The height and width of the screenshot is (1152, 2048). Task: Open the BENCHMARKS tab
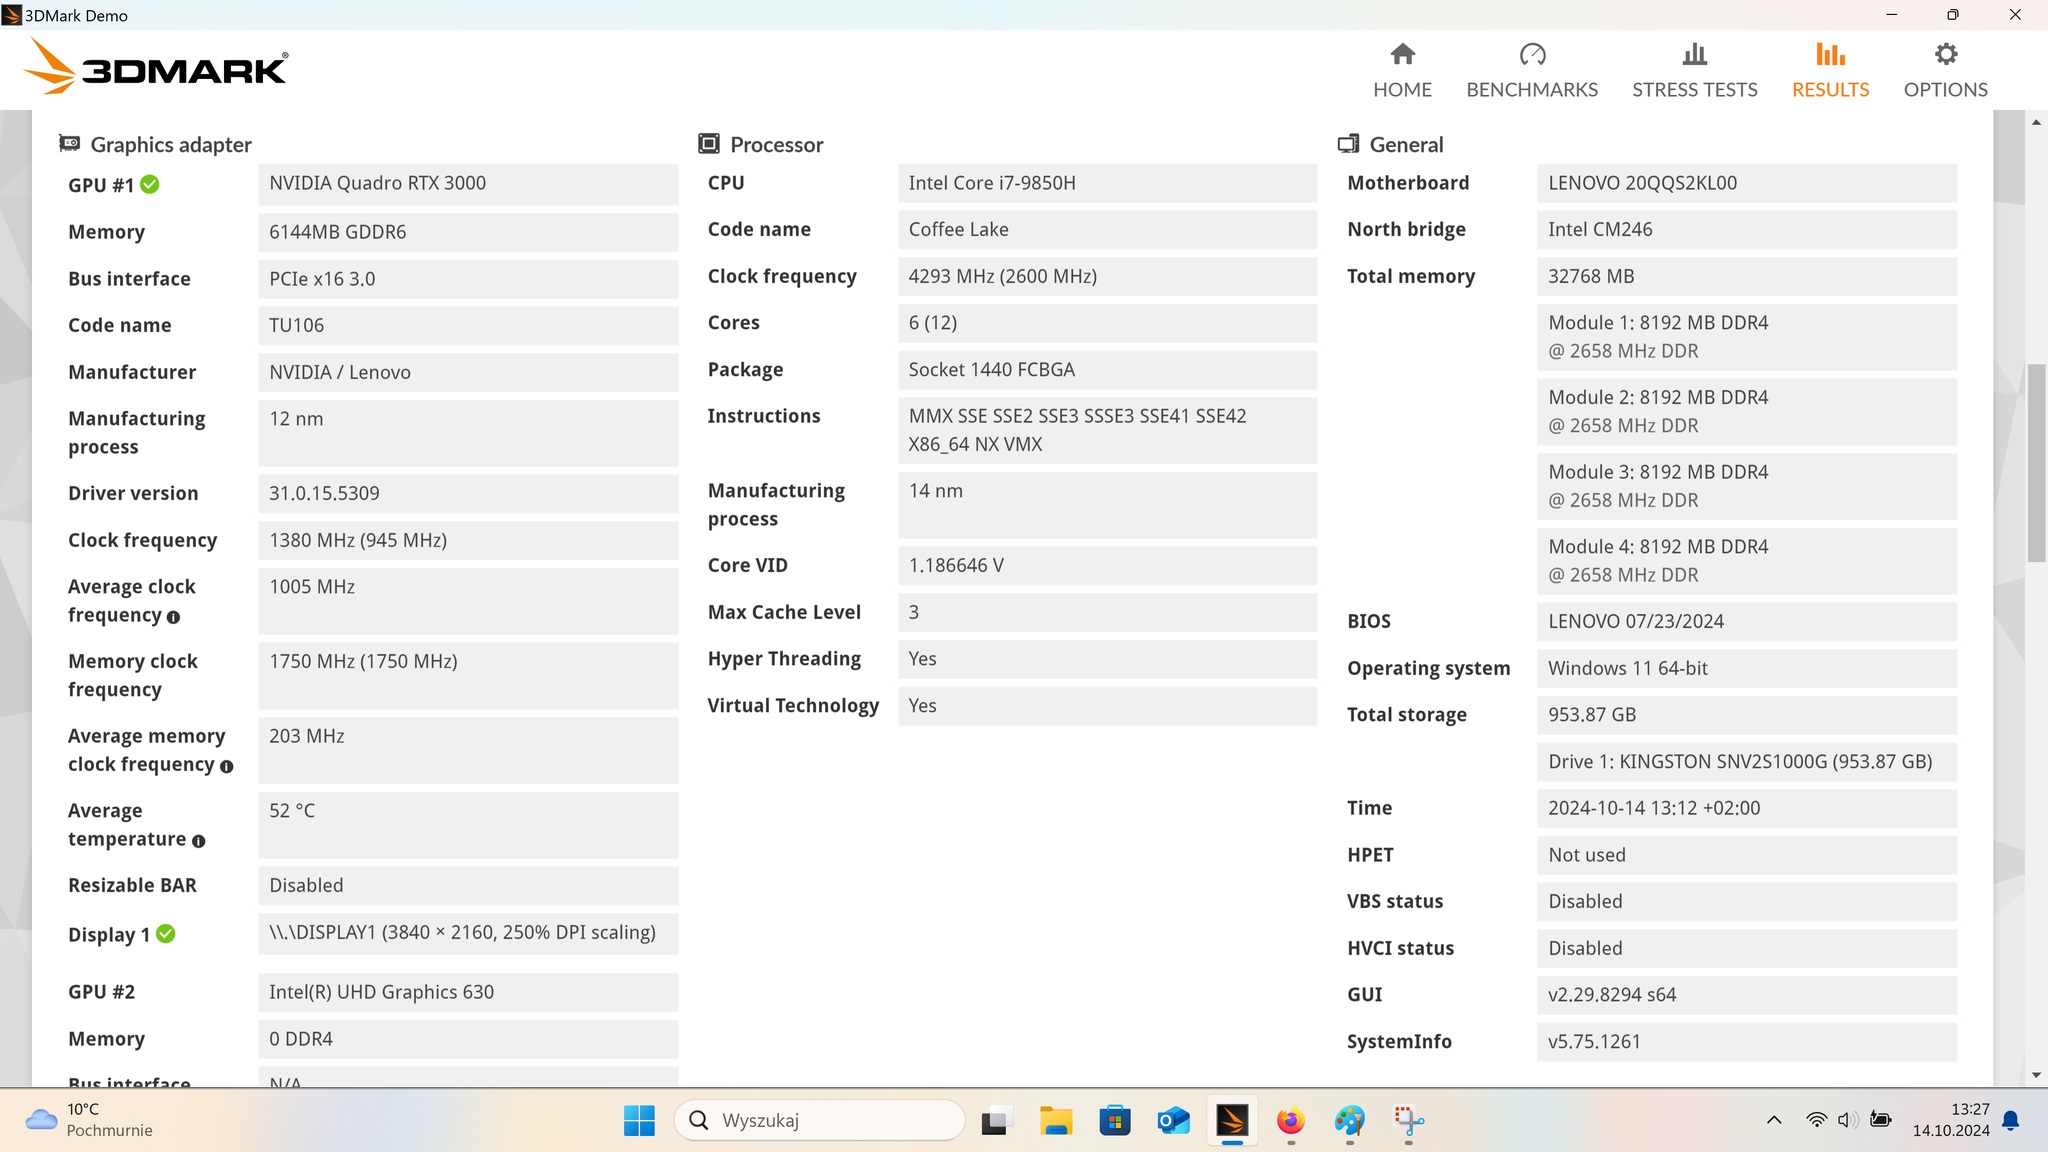[1532, 70]
